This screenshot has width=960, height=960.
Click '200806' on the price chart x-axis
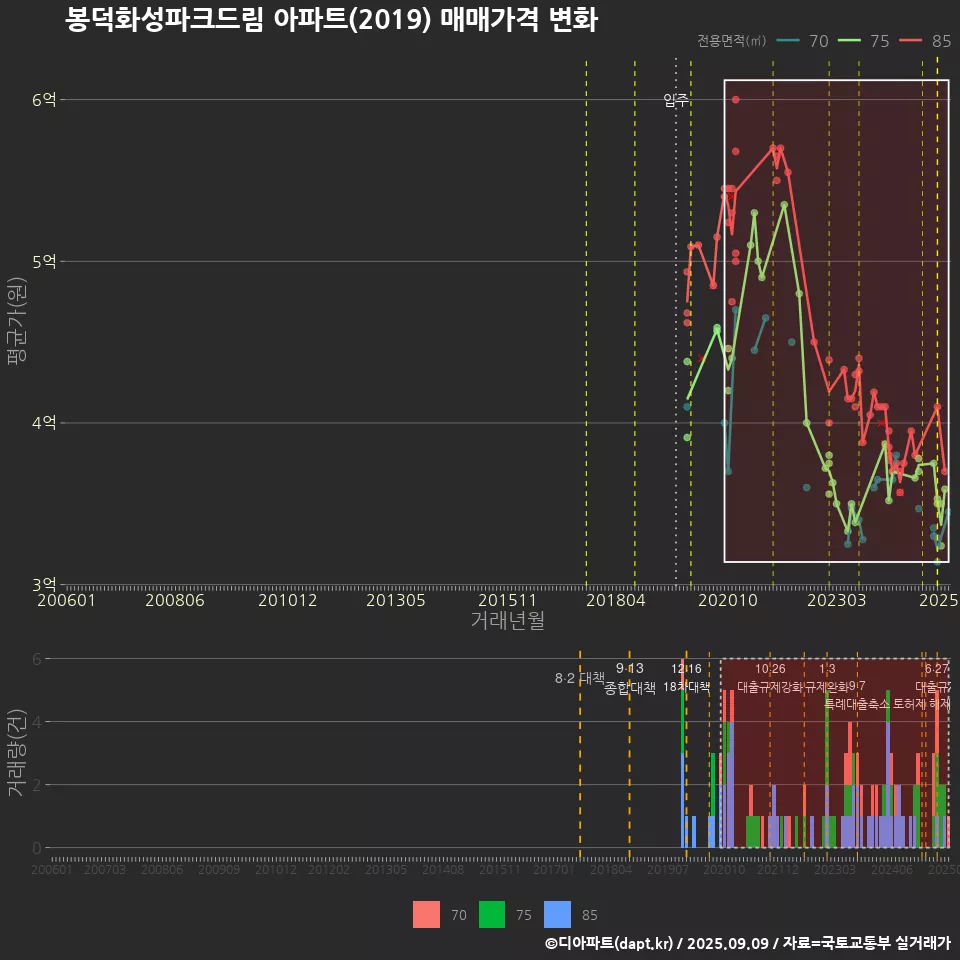pos(174,600)
